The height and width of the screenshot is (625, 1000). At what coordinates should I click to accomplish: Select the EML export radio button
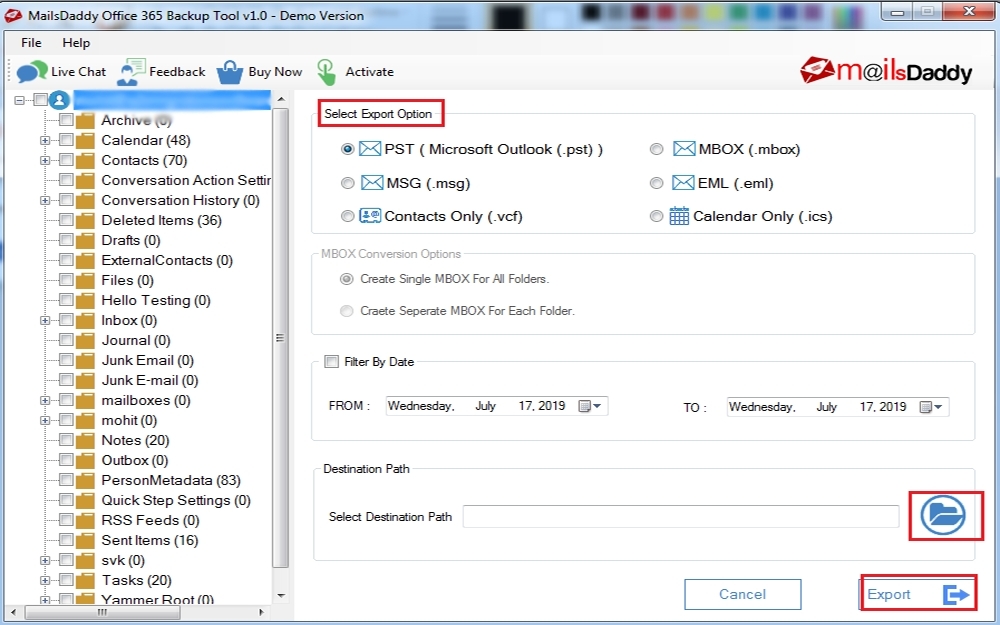[656, 183]
